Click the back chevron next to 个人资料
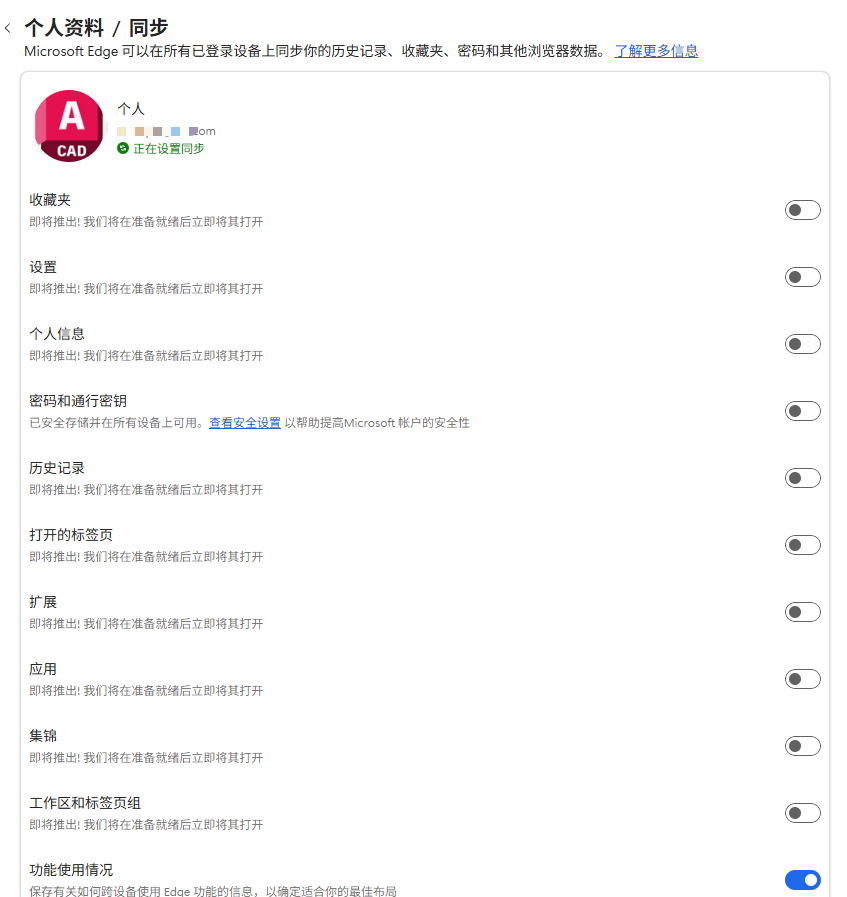This screenshot has width=847, height=897. (8, 28)
